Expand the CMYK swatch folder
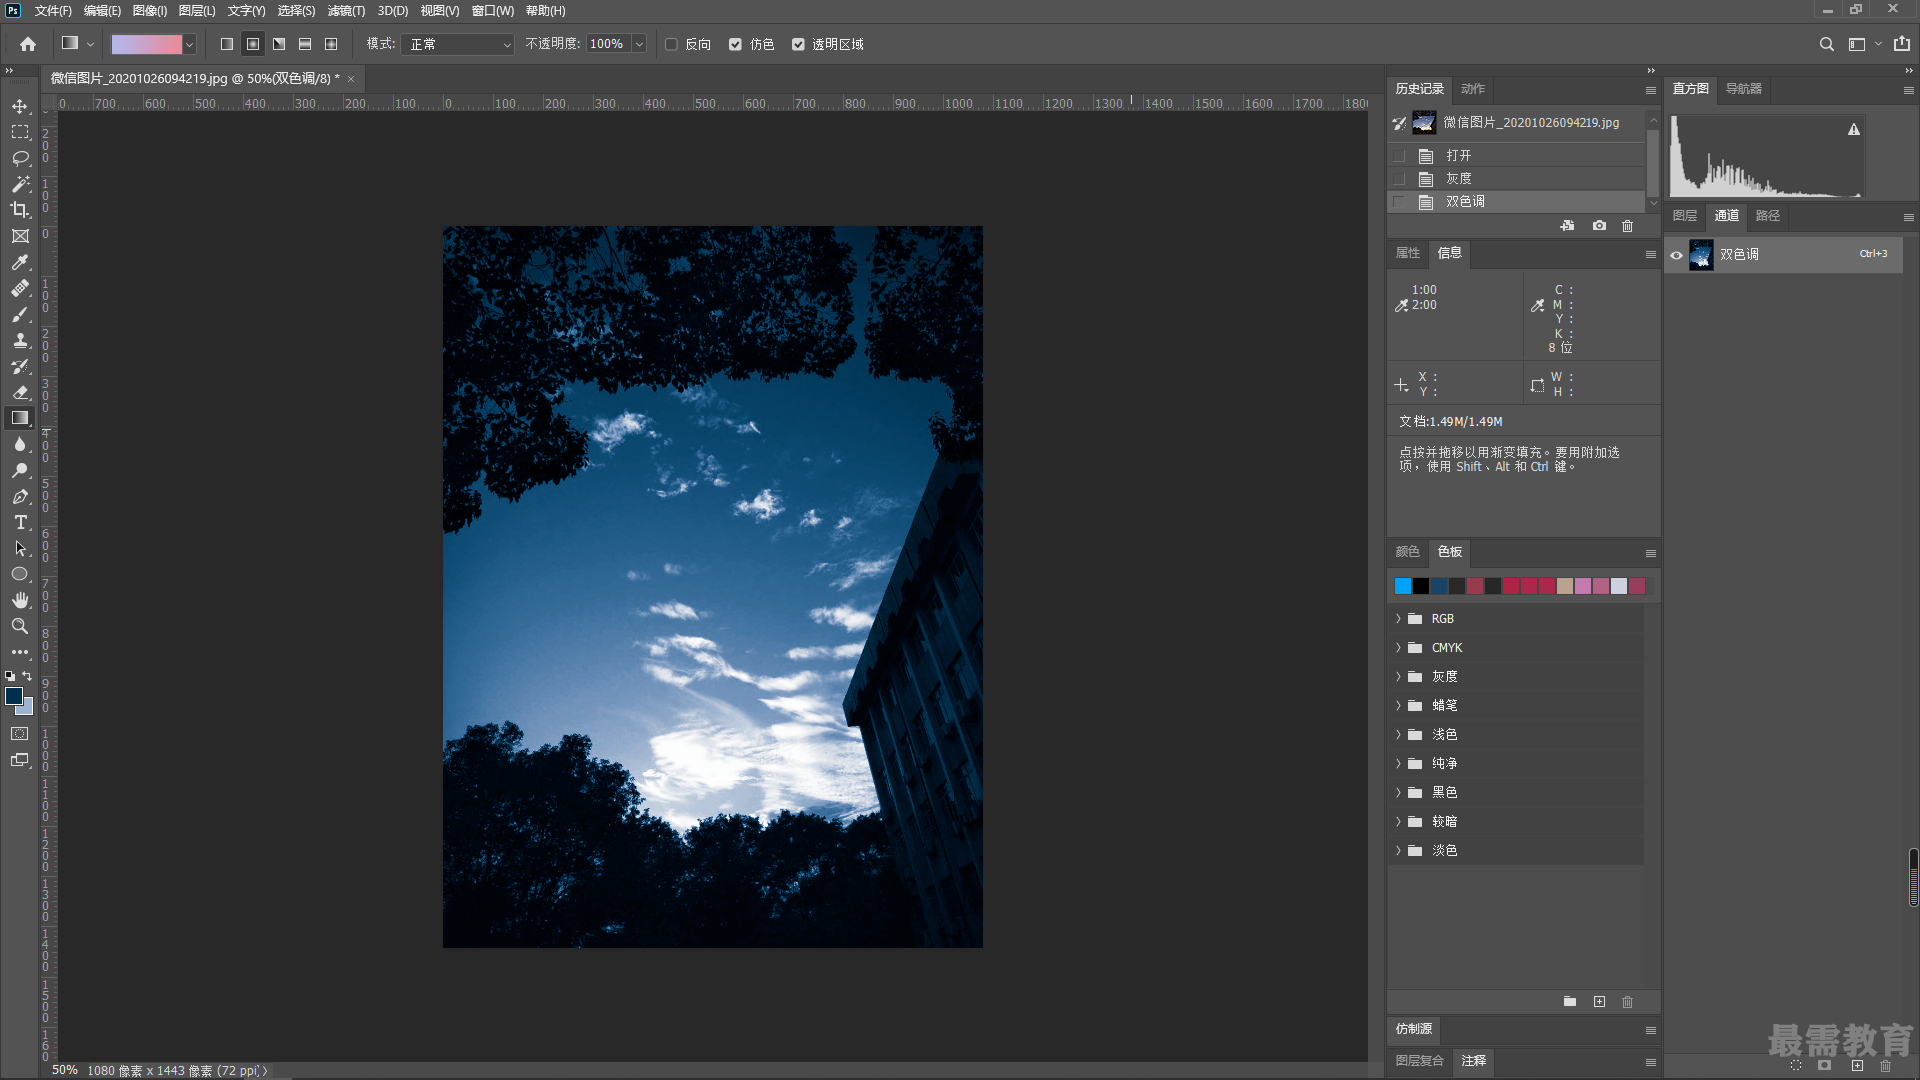This screenshot has width=1920, height=1080. [1398, 648]
